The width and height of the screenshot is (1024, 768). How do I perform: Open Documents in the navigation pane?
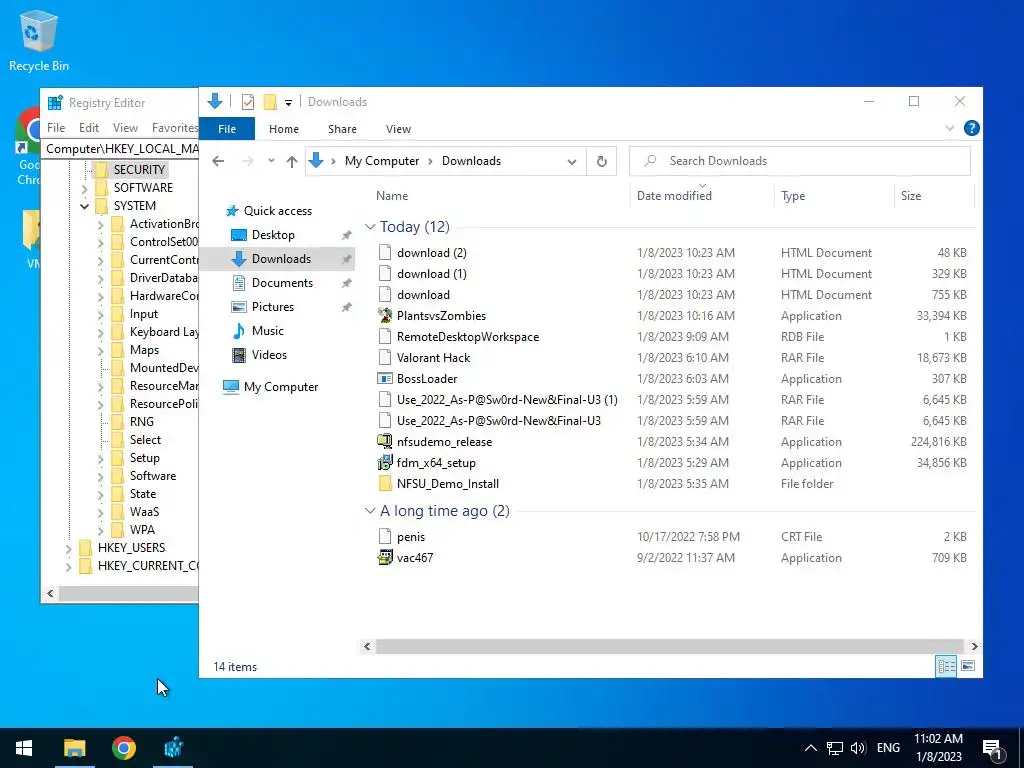tap(282, 283)
